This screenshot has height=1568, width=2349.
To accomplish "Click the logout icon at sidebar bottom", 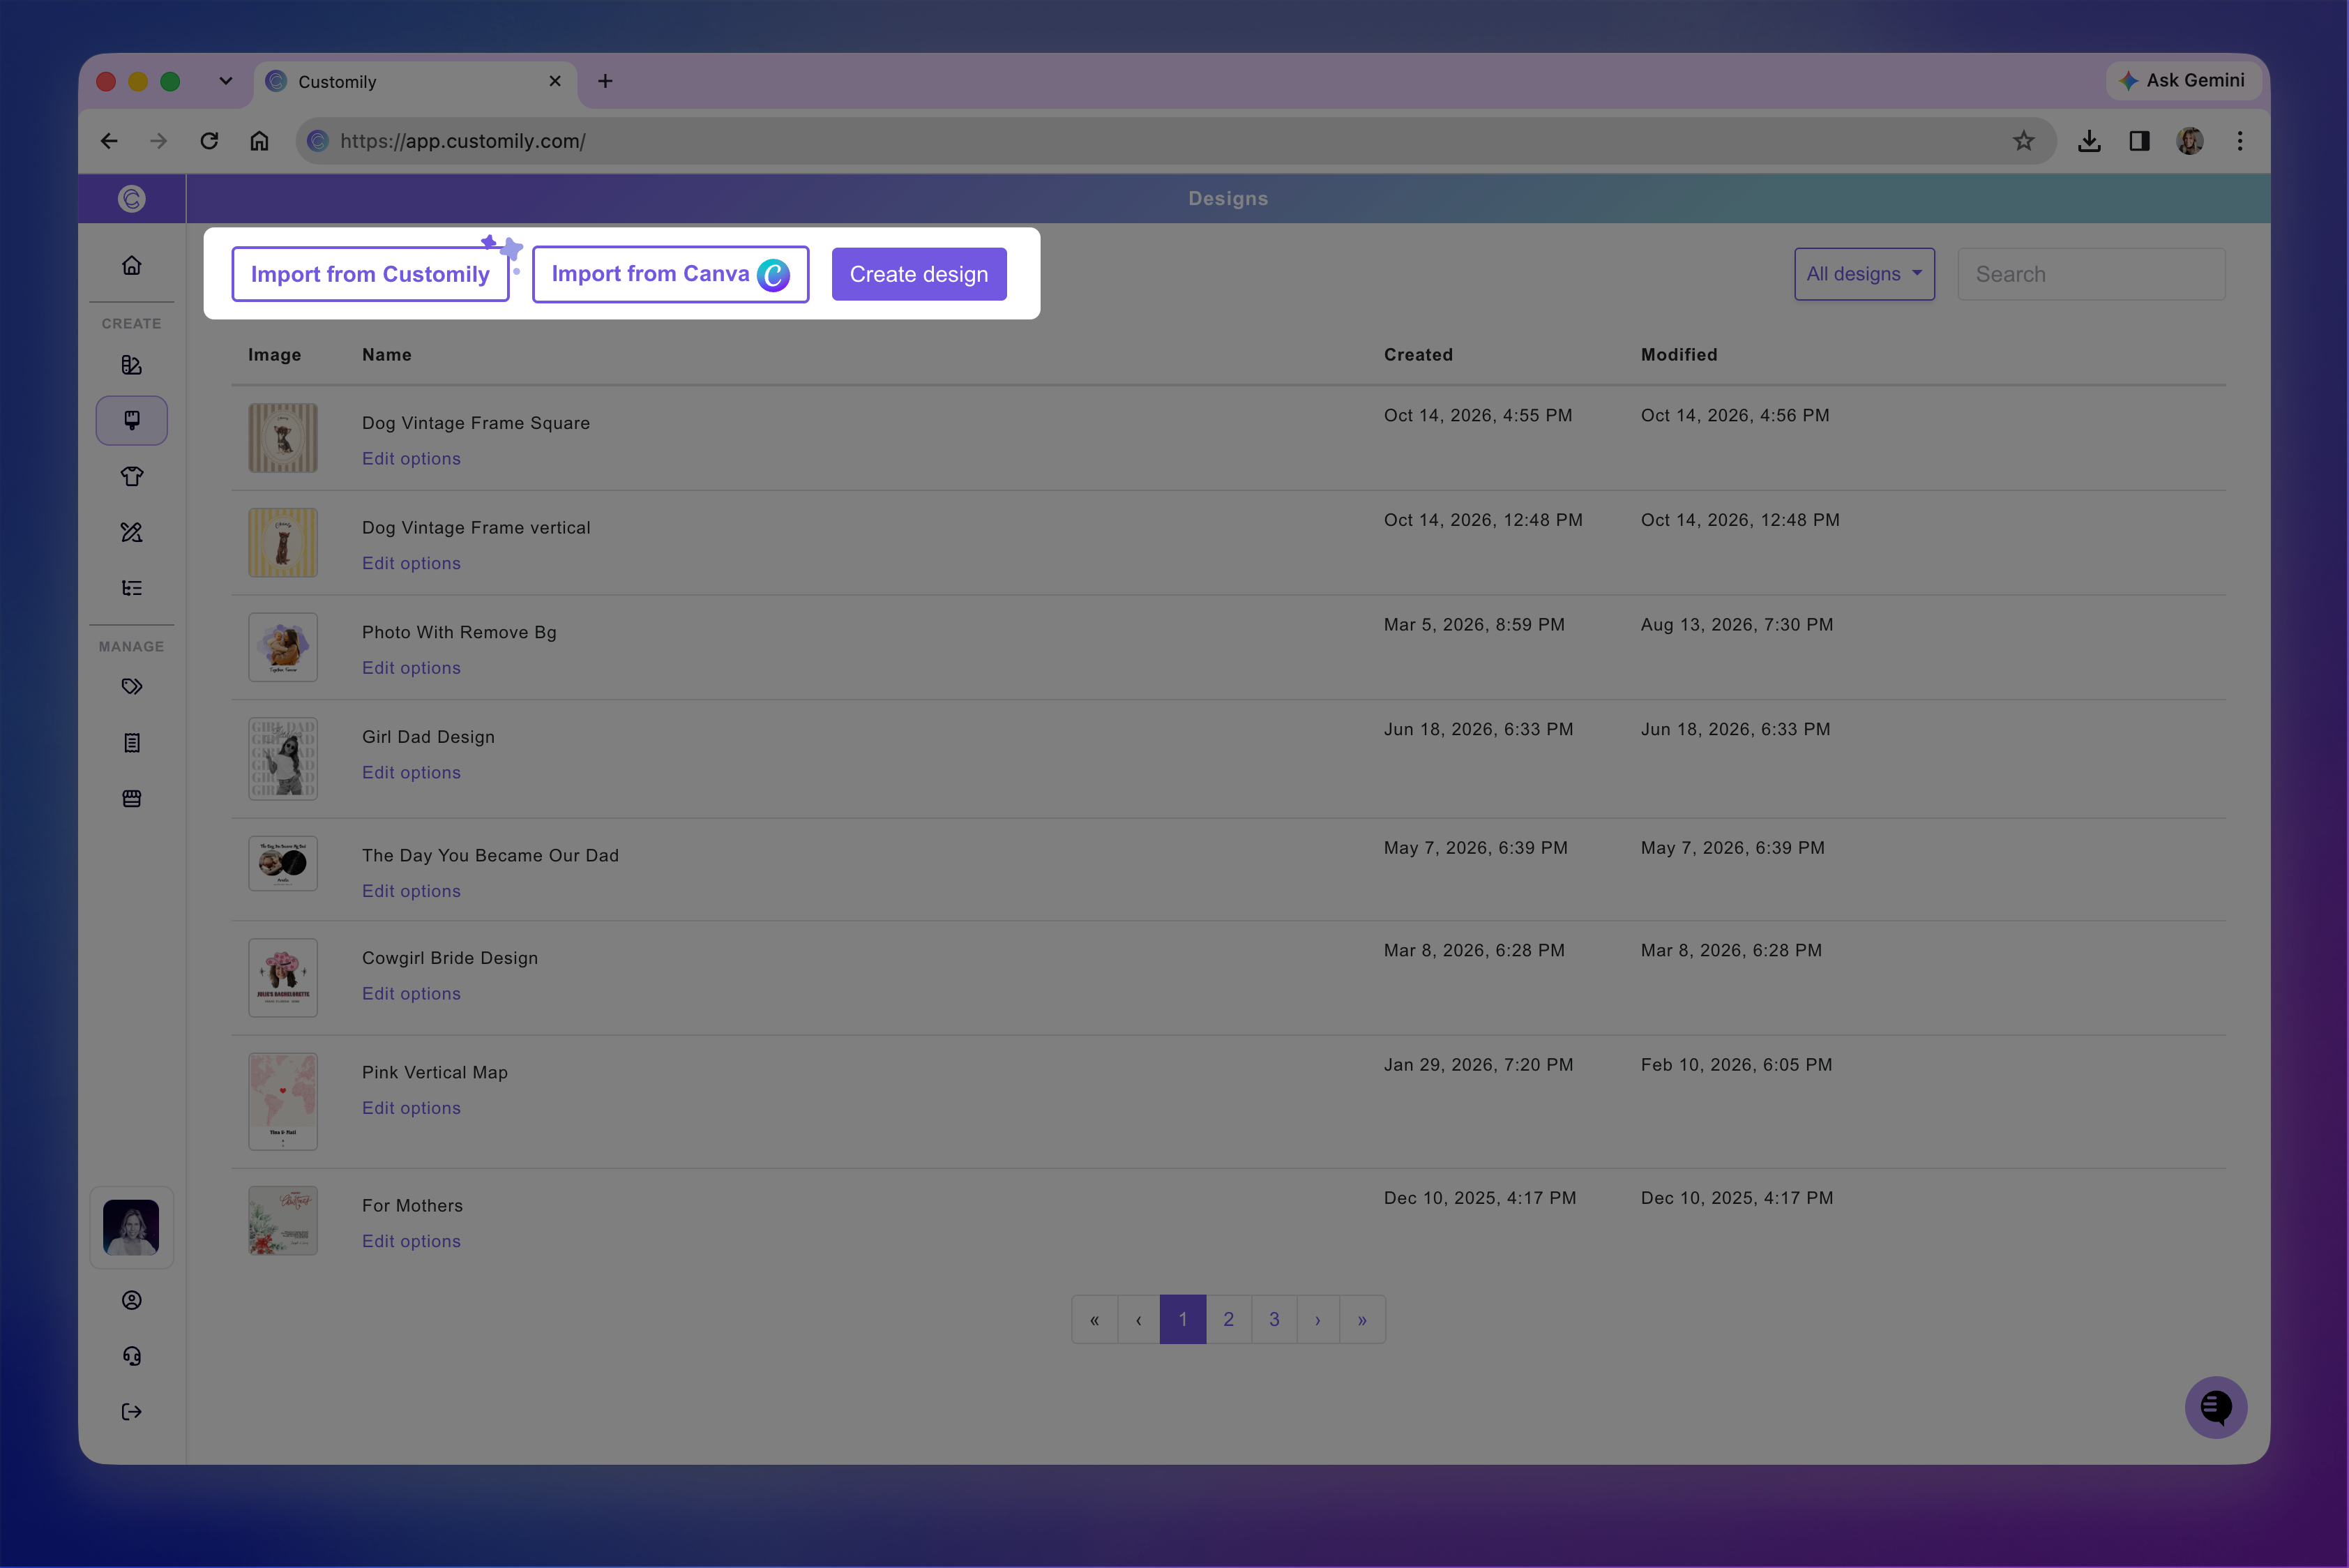I will (x=131, y=1412).
